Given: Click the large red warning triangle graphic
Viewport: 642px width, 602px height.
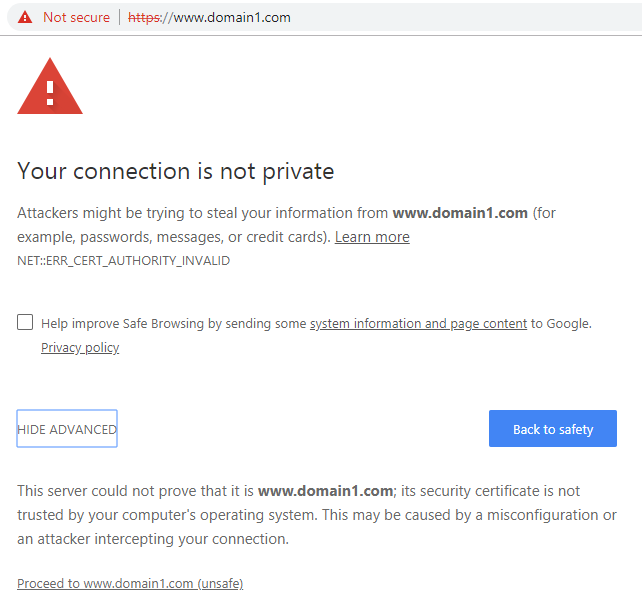Looking at the screenshot, I should (49, 87).
